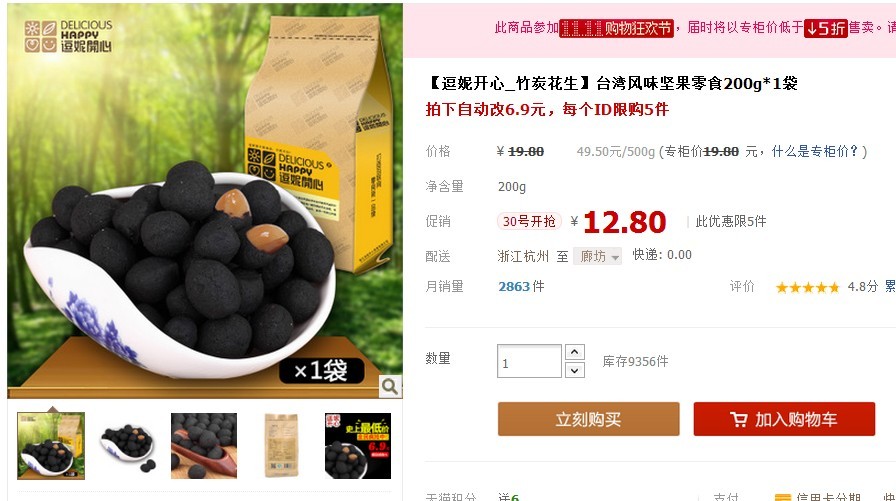Increase quantity with the up arrow
The image size is (896, 501).
coord(574,352)
